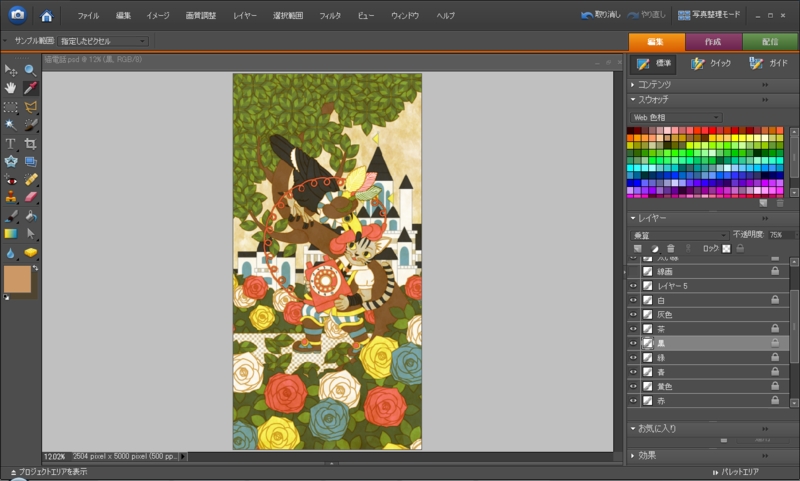
Task: Switch to the 配信 tab
Action: (x=770, y=41)
